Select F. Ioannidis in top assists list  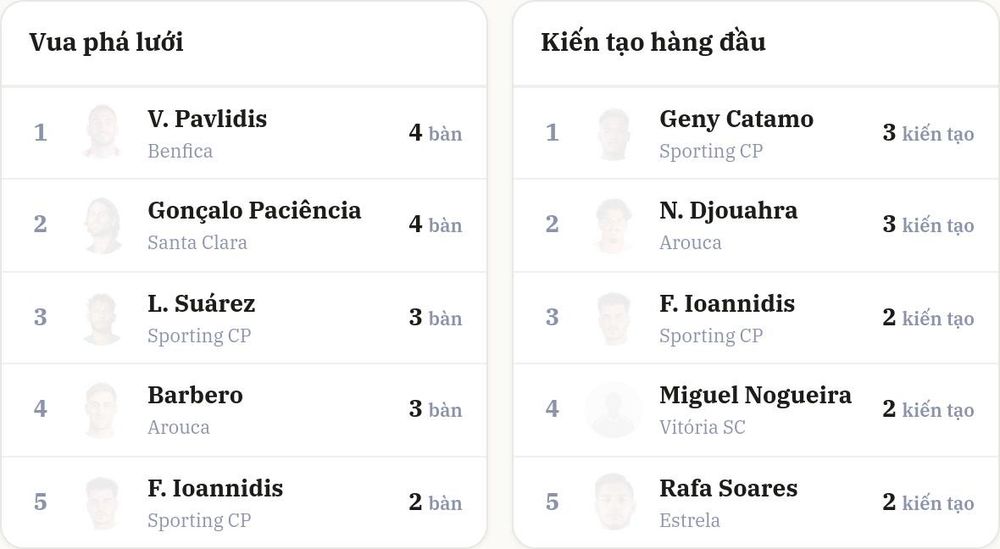point(727,304)
